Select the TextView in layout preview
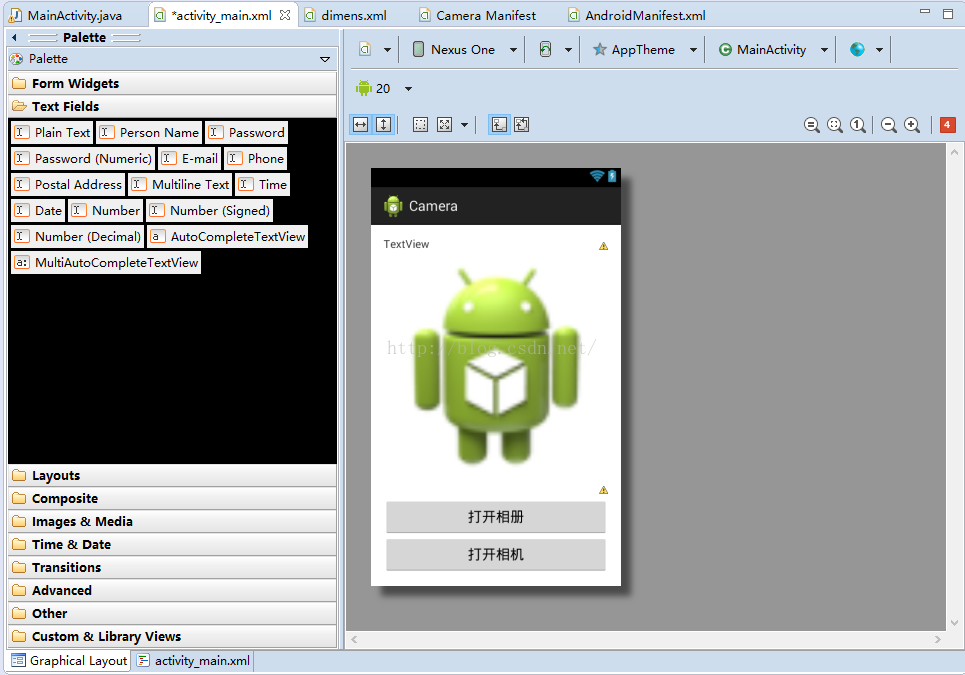 pos(406,244)
